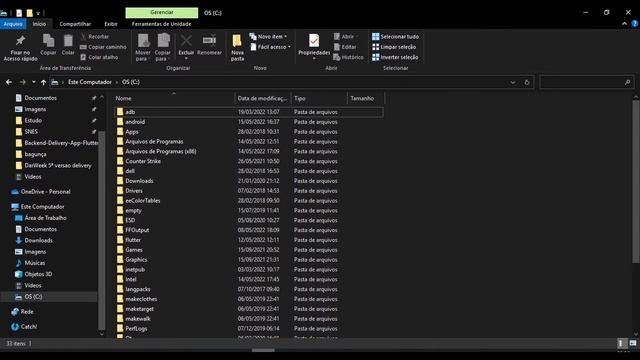Screen dimensions: 640x360
Task: Pin to Quick Access (Fixar no Acesso rápido)
Action: click(20, 48)
